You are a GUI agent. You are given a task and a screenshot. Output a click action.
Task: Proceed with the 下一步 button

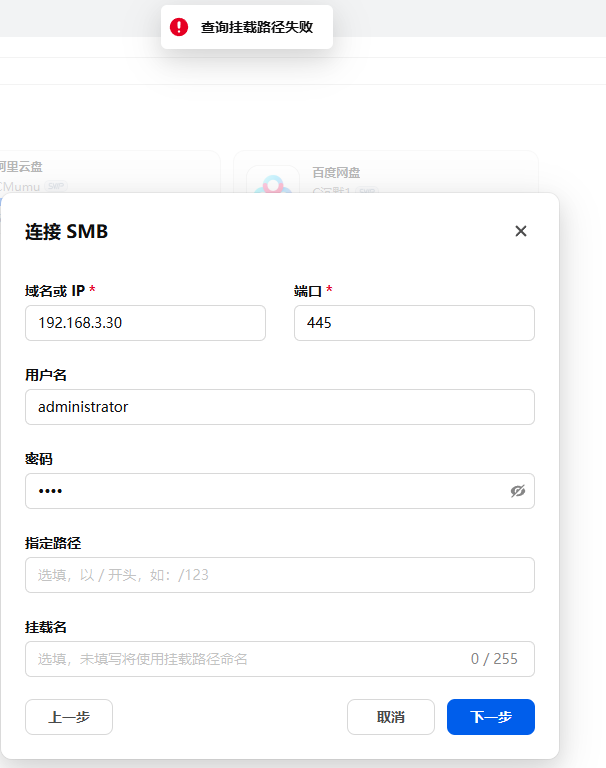491,717
